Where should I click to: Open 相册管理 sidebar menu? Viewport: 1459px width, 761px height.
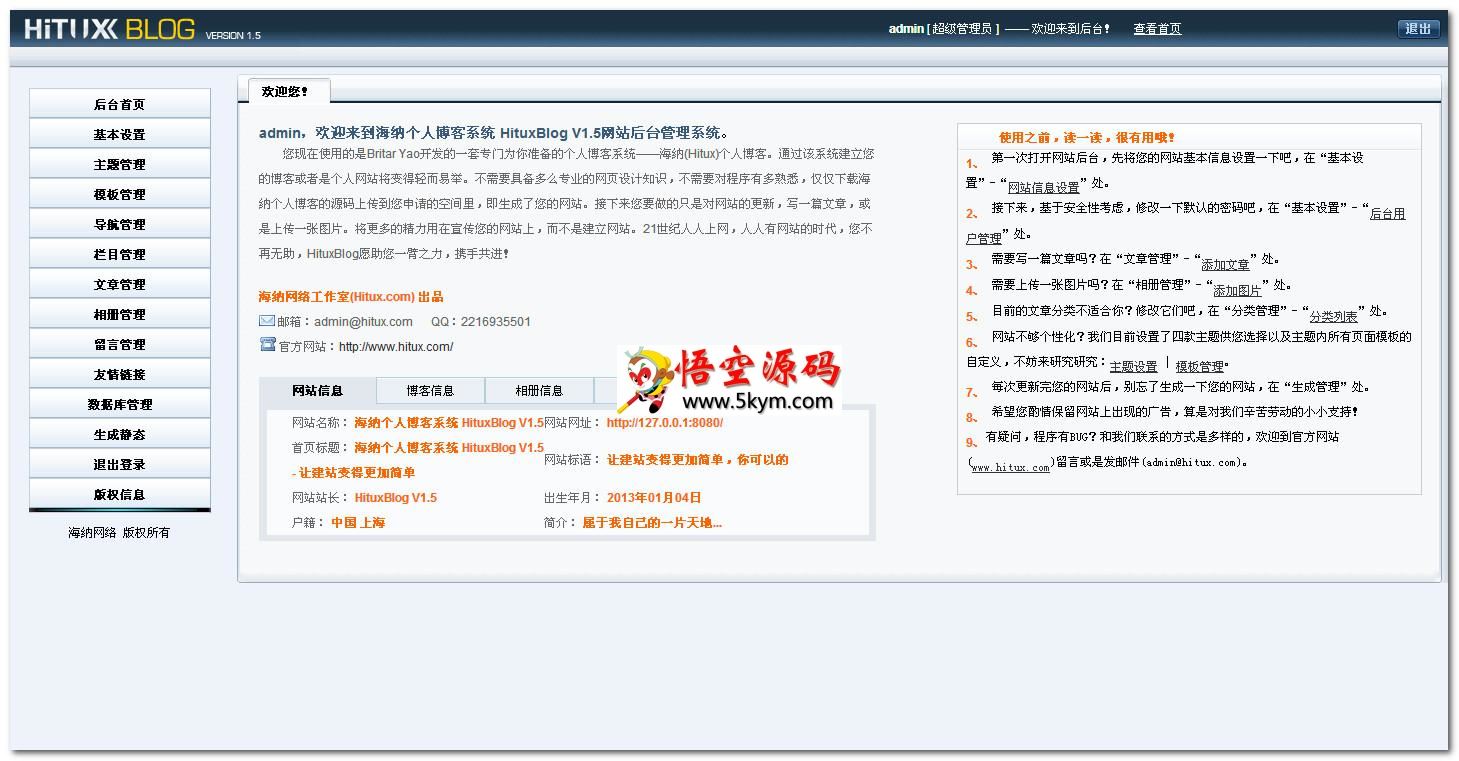coord(120,314)
